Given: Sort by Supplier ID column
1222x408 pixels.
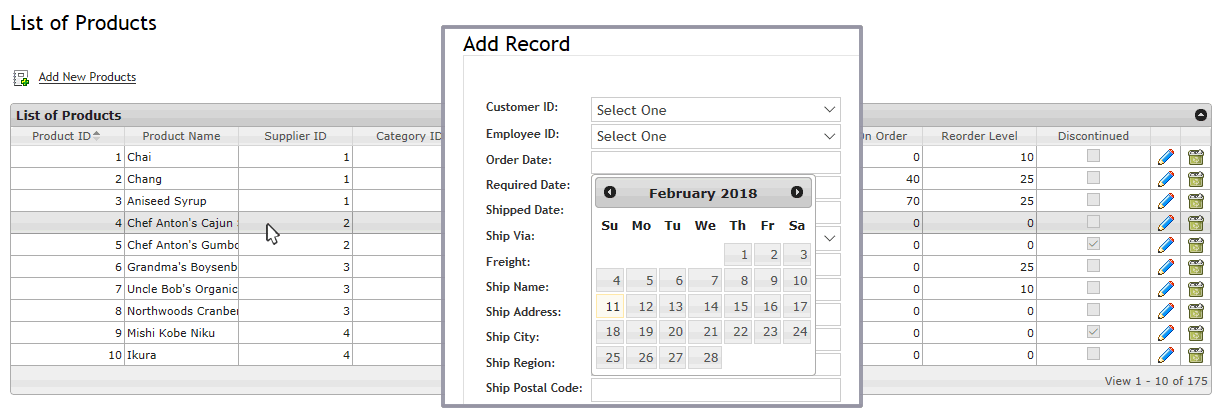Looking at the screenshot, I should (x=295, y=136).
